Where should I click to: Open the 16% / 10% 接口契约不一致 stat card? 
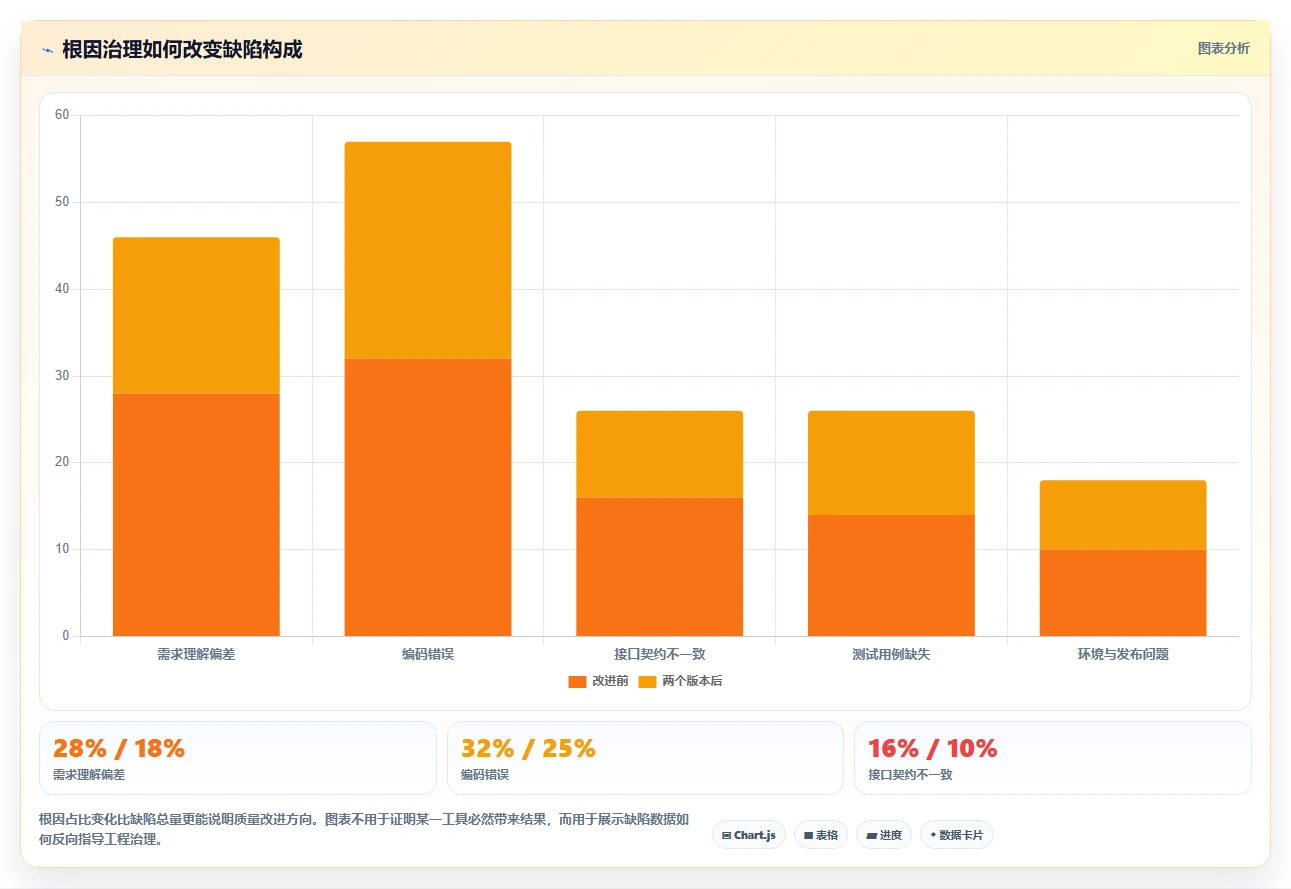click(1053, 758)
